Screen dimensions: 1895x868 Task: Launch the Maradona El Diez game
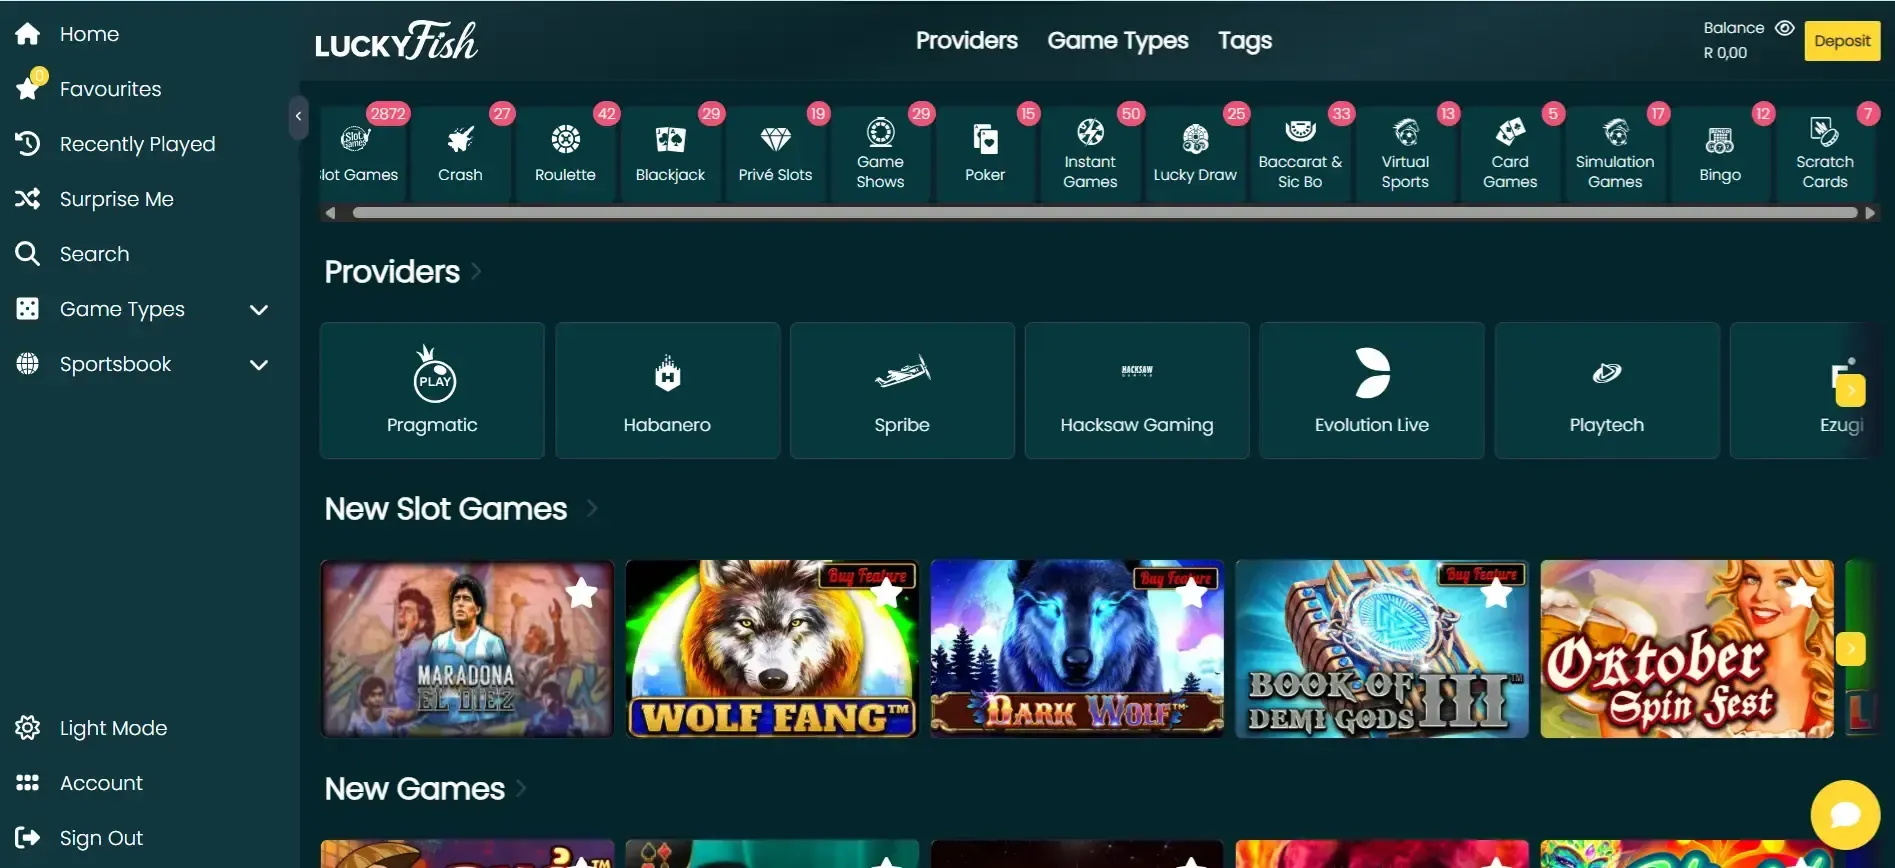point(467,649)
